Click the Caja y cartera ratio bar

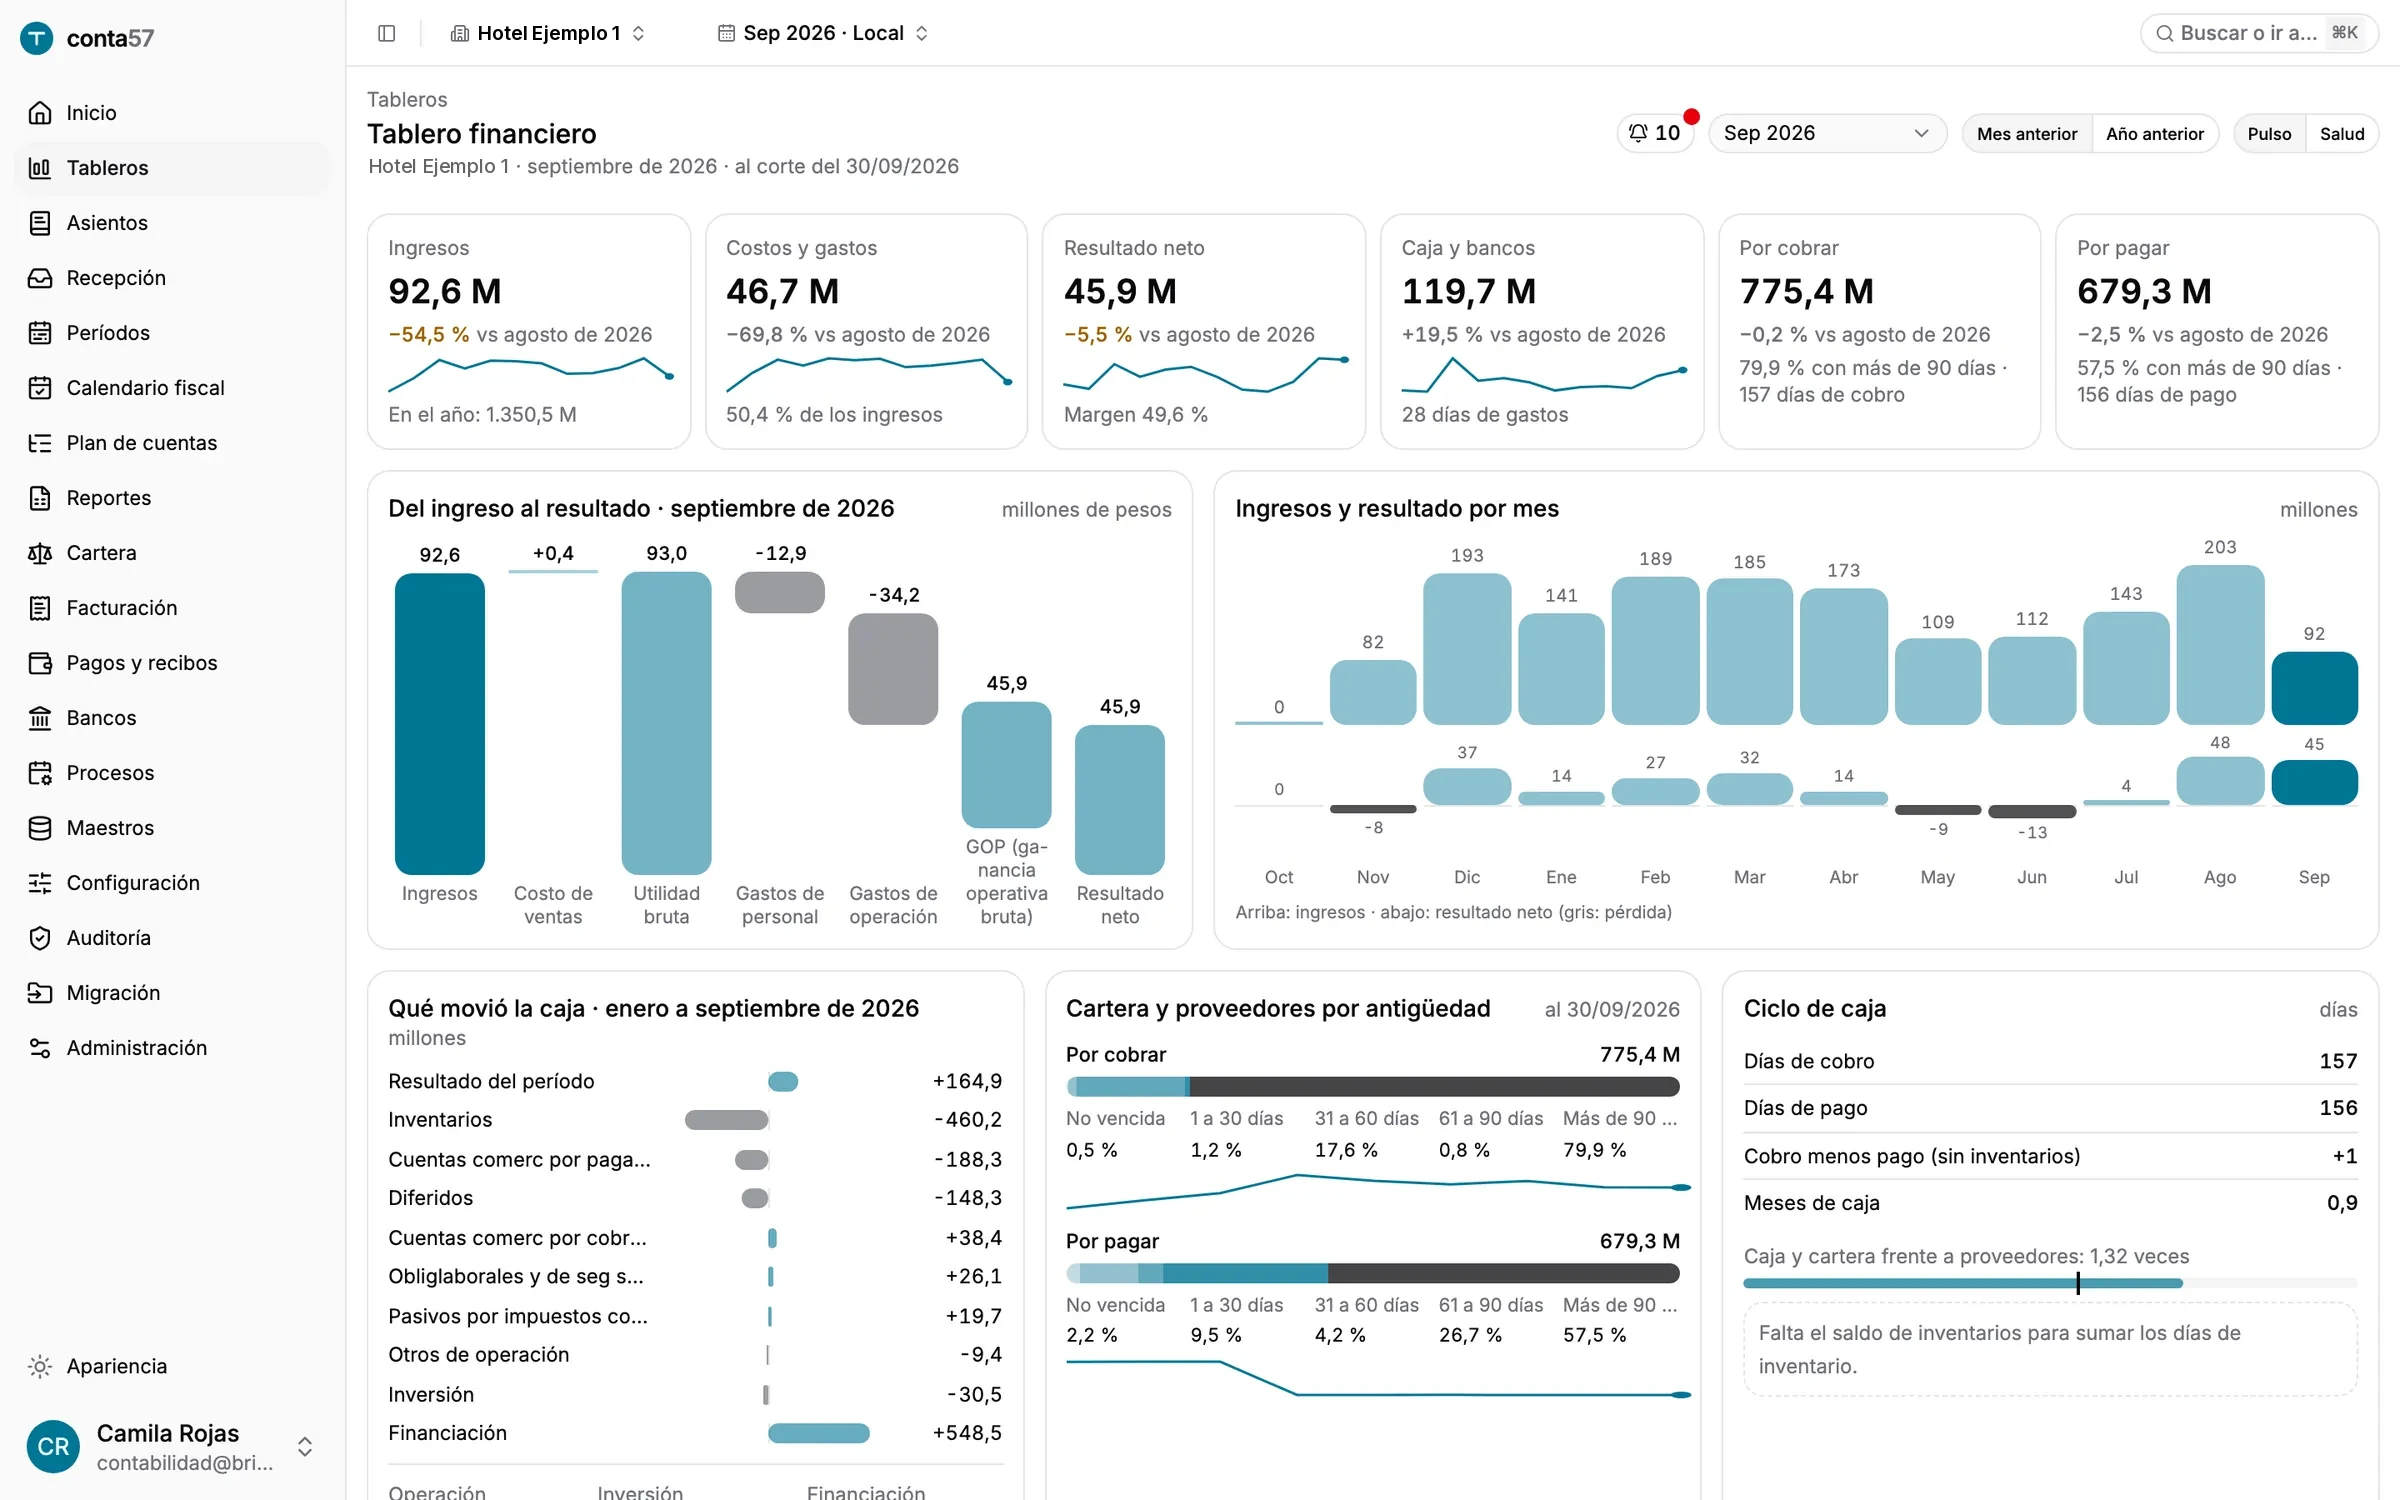(x=2050, y=1283)
